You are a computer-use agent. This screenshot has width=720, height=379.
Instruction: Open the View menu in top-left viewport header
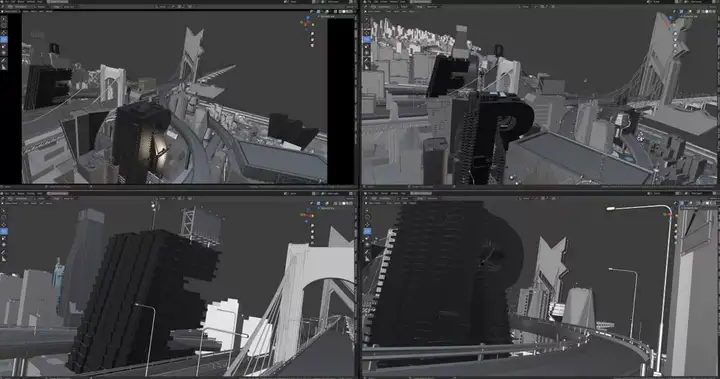(x=26, y=11)
